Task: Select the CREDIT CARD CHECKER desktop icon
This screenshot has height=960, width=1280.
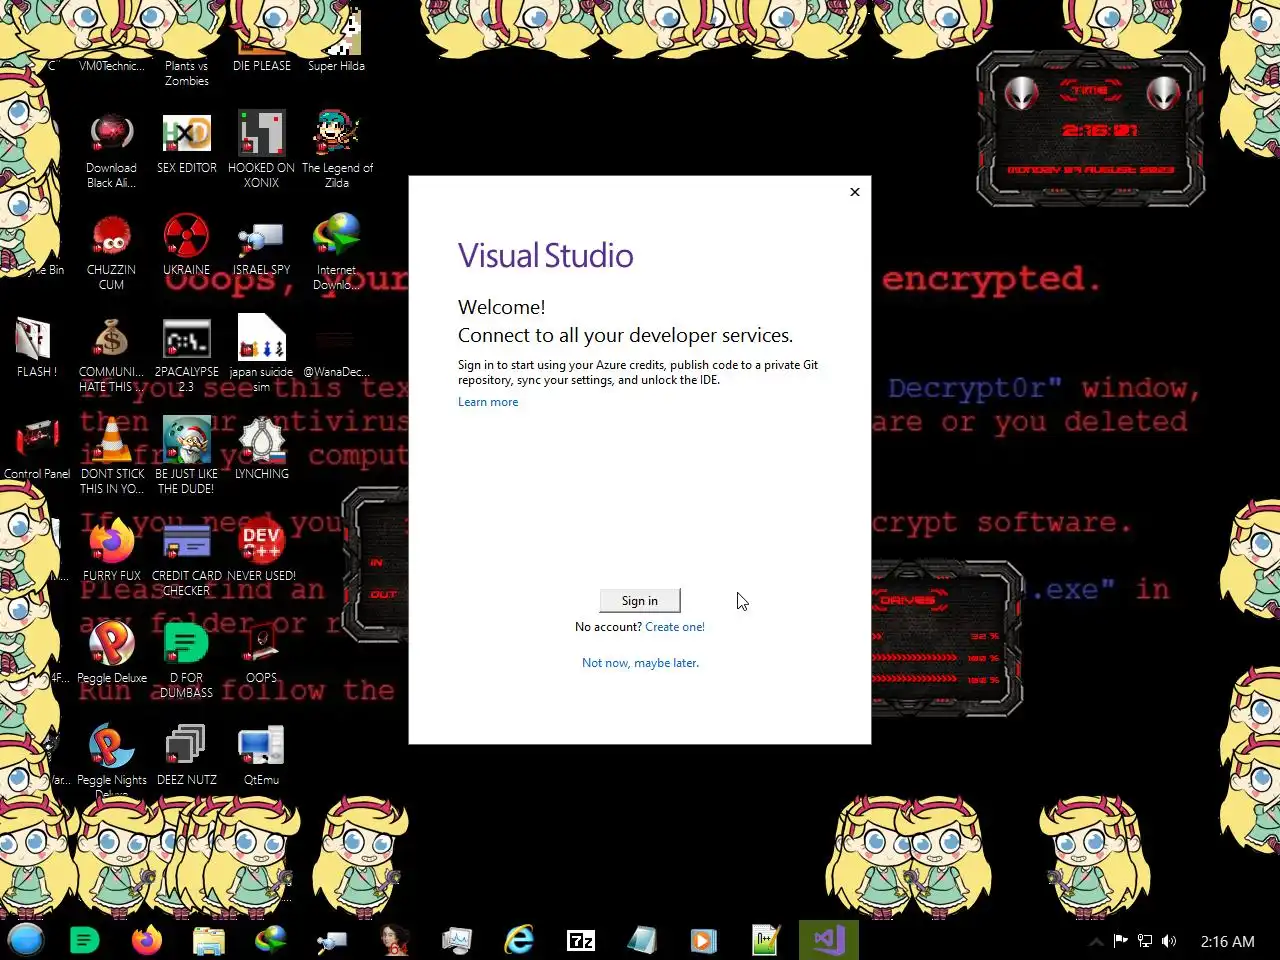Action: (x=187, y=558)
